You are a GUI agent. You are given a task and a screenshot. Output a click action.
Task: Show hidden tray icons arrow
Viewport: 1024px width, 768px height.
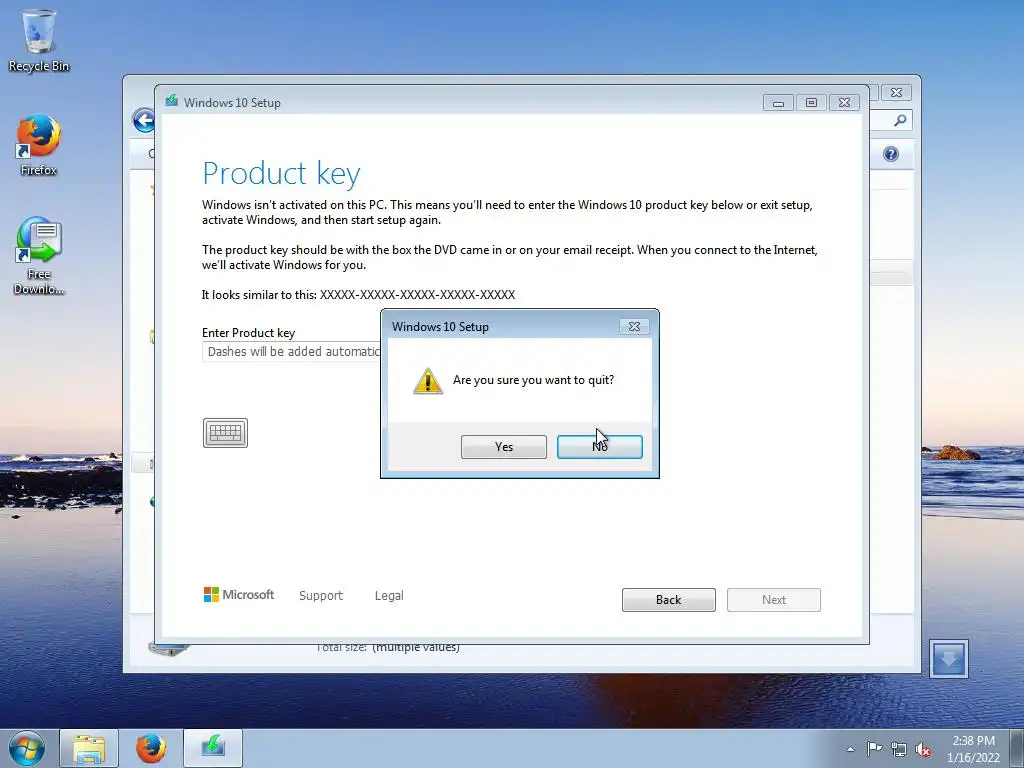pyautogui.click(x=850, y=749)
